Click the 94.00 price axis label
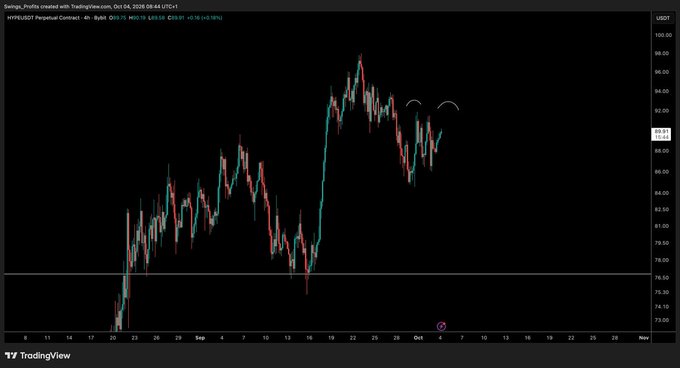This screenshot has height=368, width=680. coord(662,91)
